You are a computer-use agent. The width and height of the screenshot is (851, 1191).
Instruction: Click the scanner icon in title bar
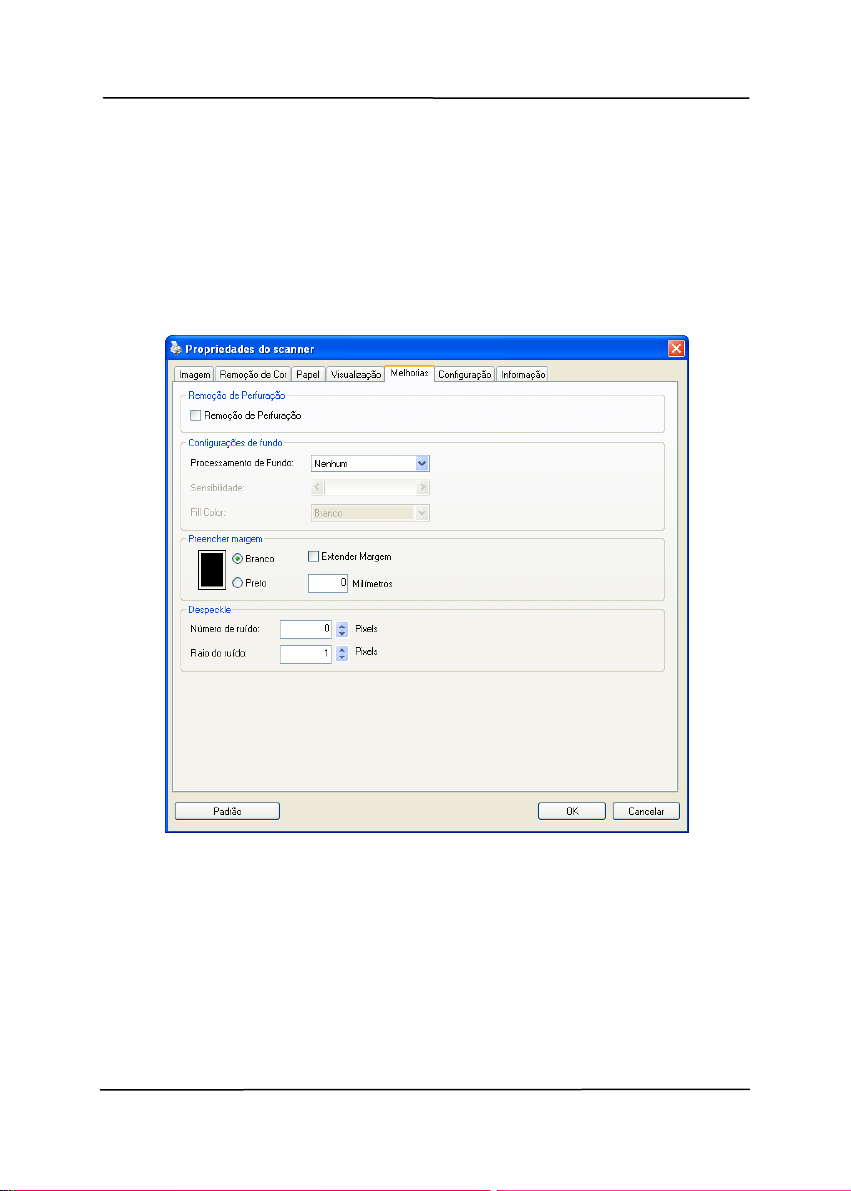175,349
